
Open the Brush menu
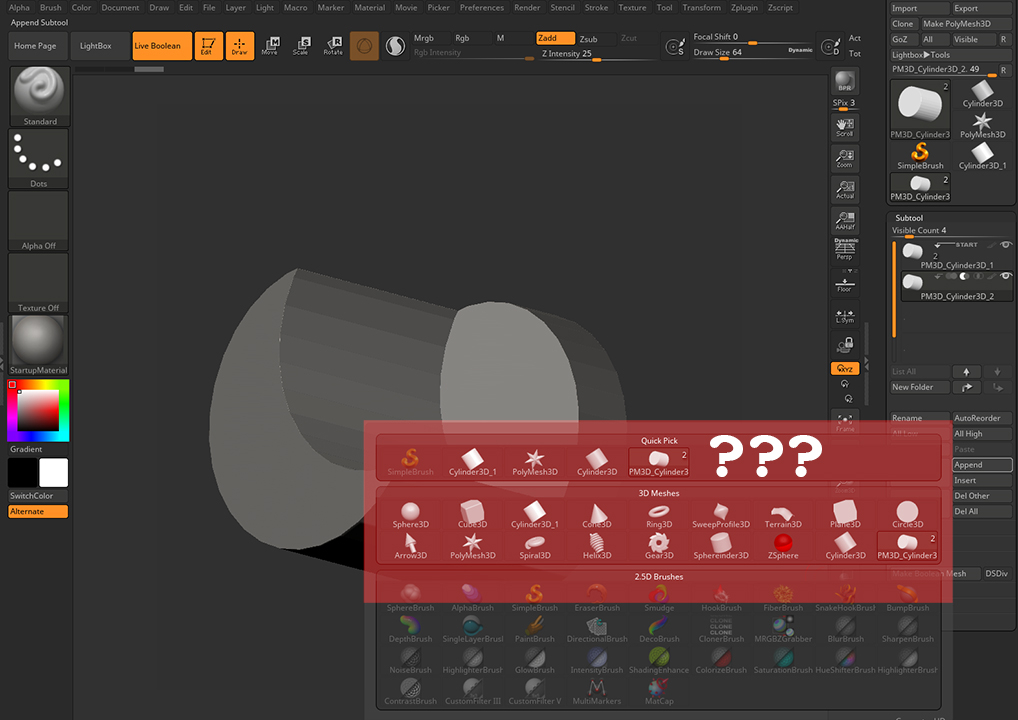[51, 8]
